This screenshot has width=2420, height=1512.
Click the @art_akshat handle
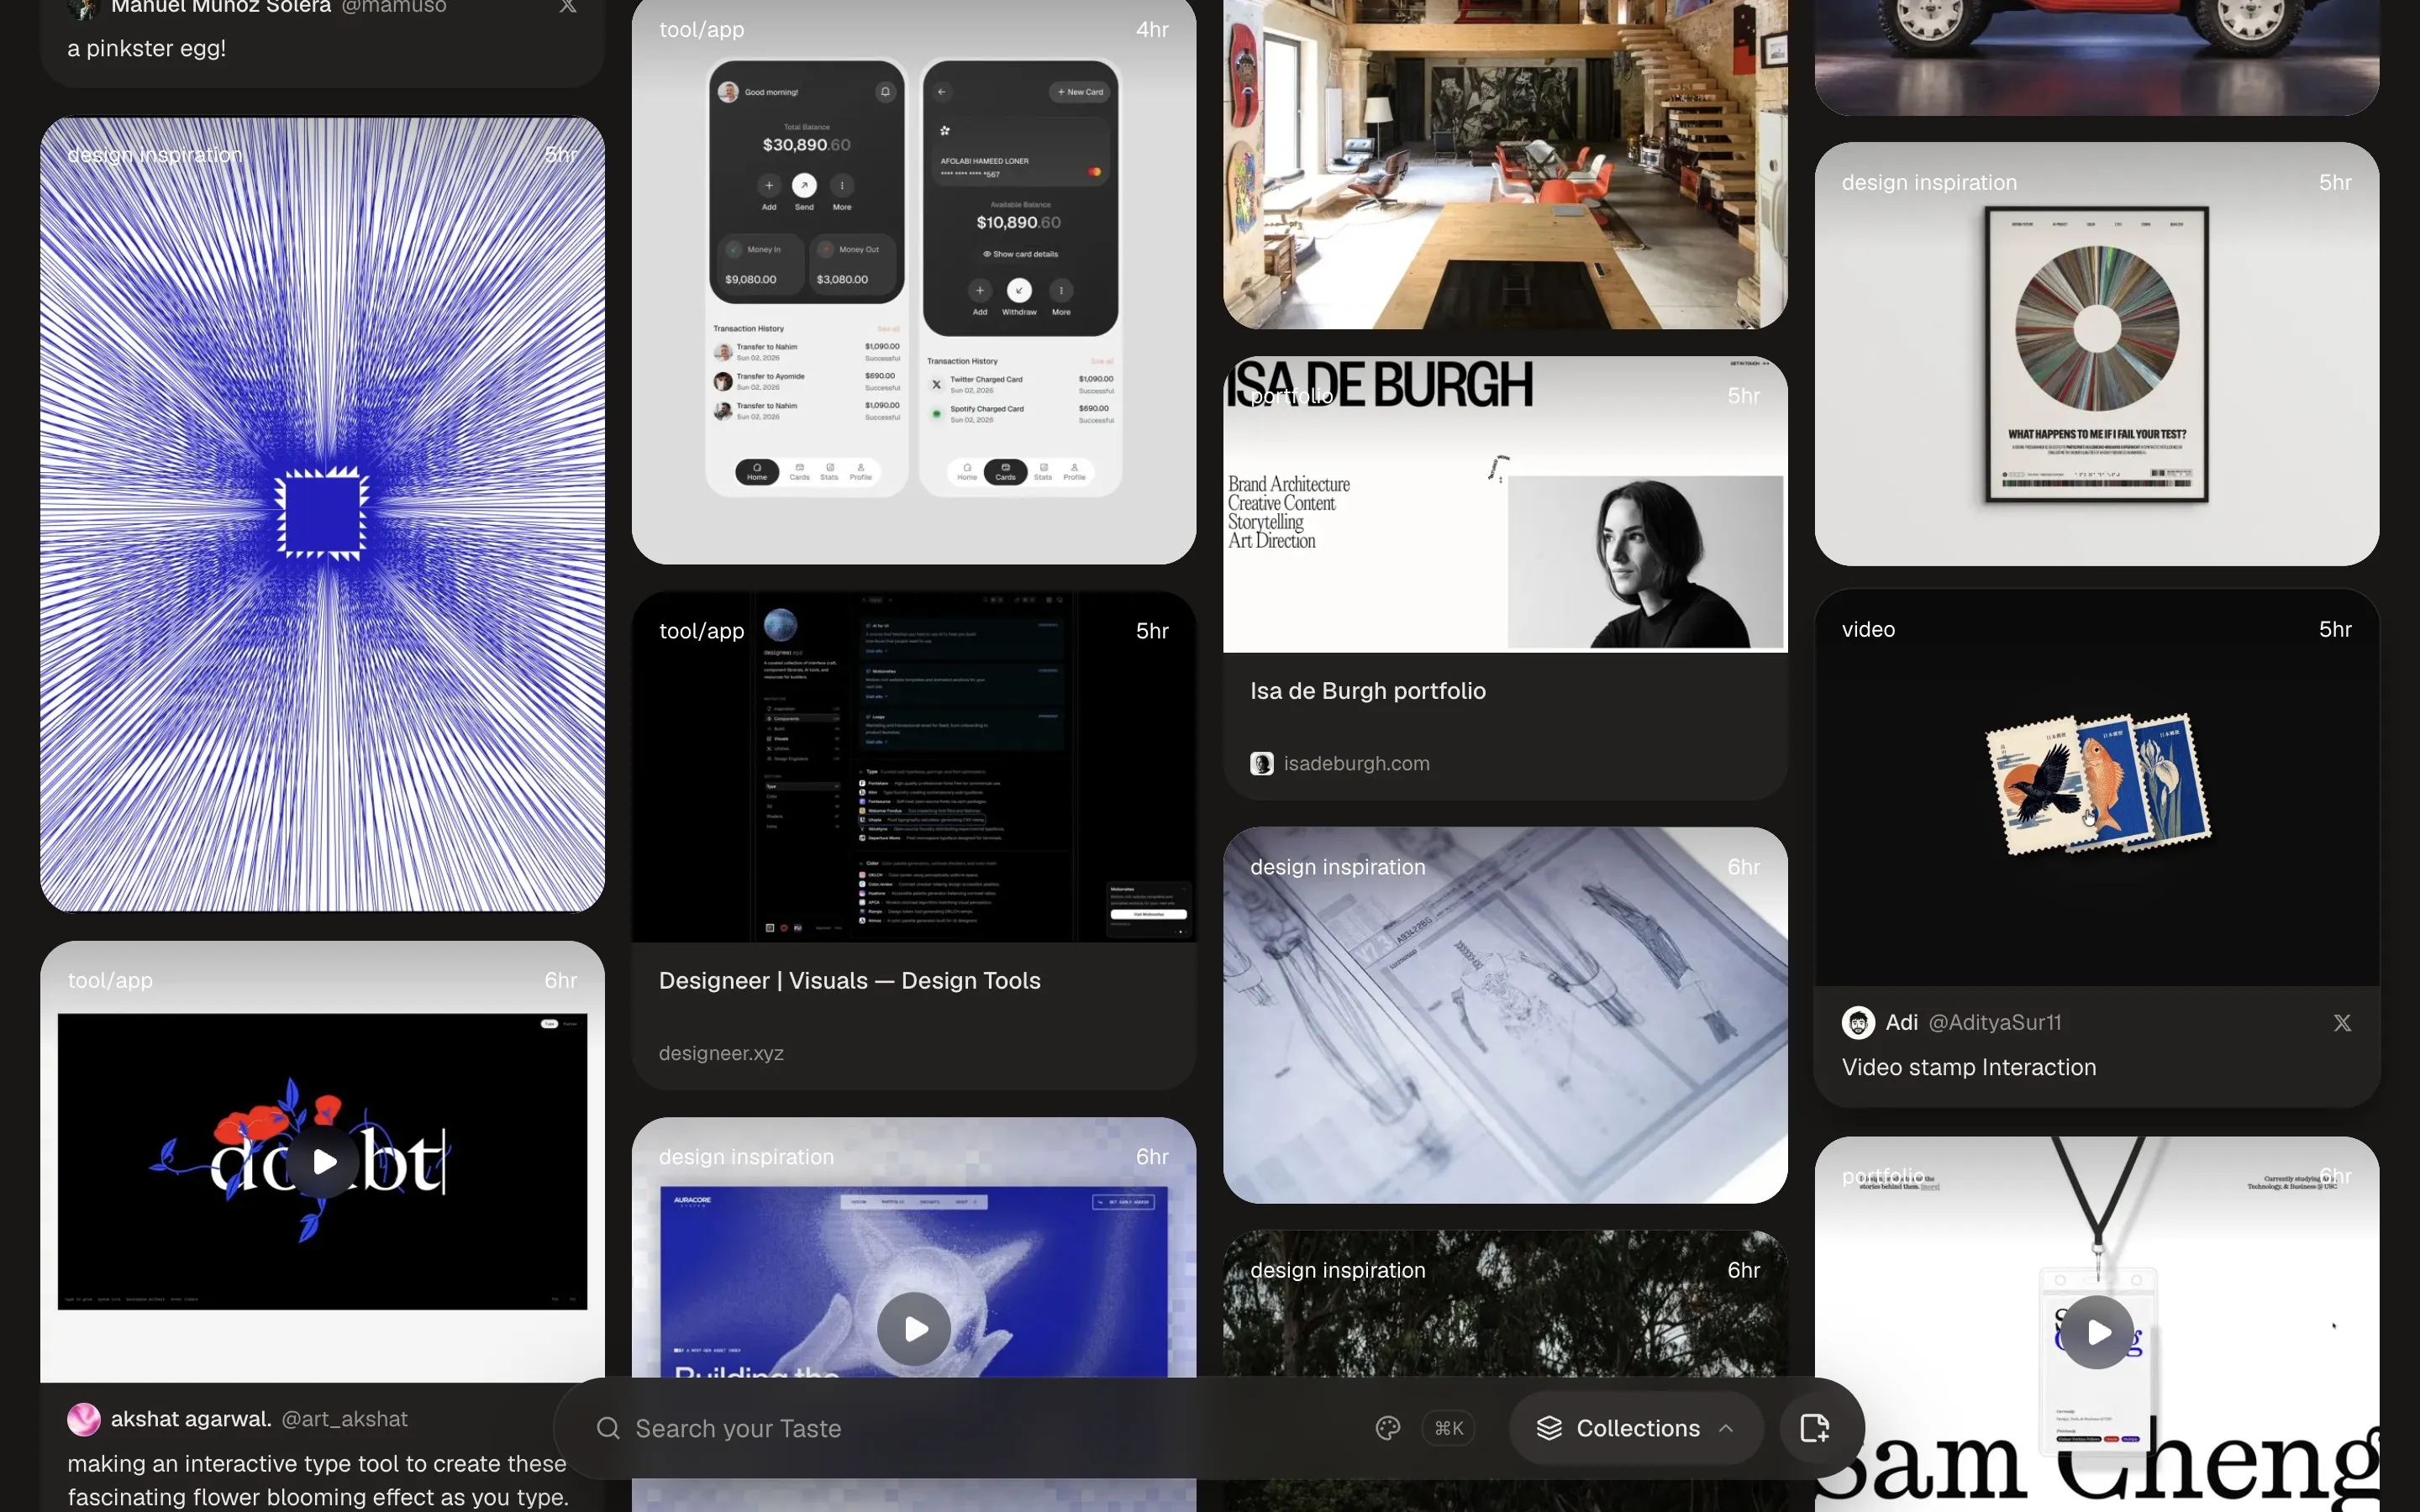click(344, 1419)
